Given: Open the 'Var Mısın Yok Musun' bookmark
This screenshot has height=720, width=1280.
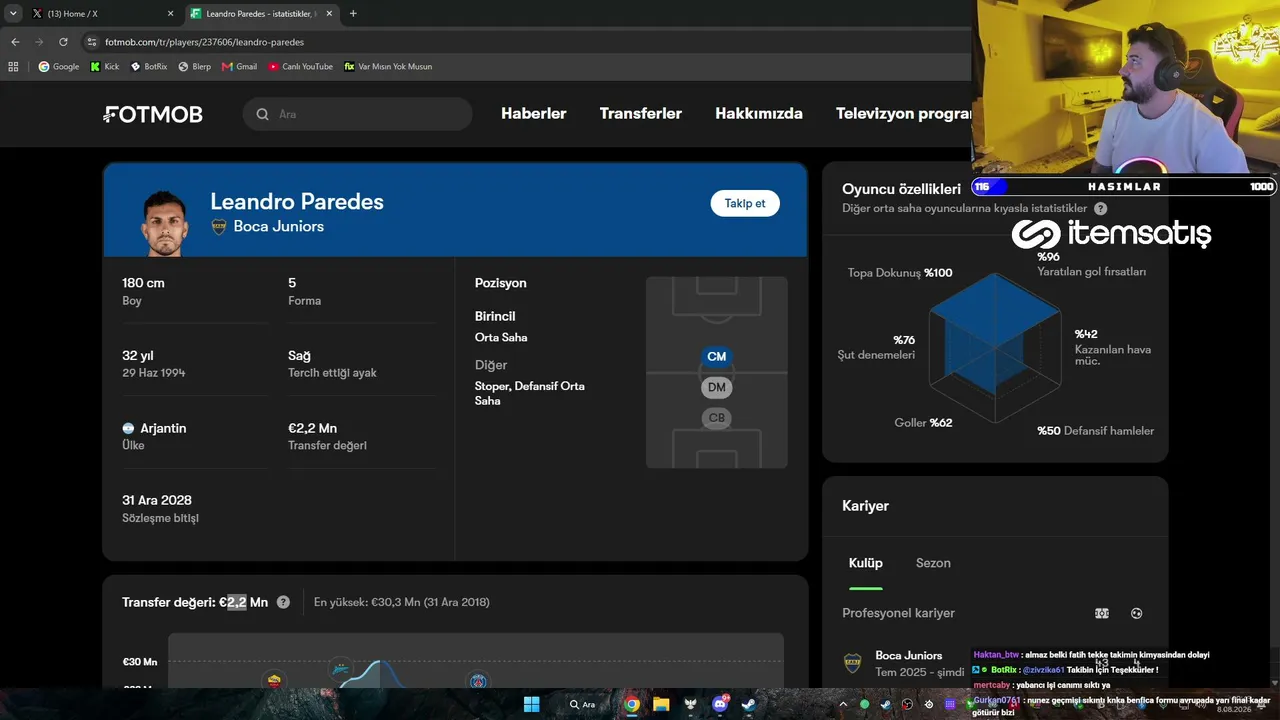Looking at the screenshot, I should (388, 67).
